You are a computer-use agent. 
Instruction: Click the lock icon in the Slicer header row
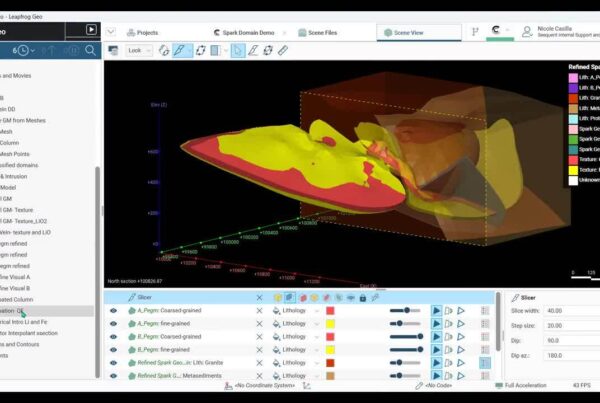coord(363,297)
